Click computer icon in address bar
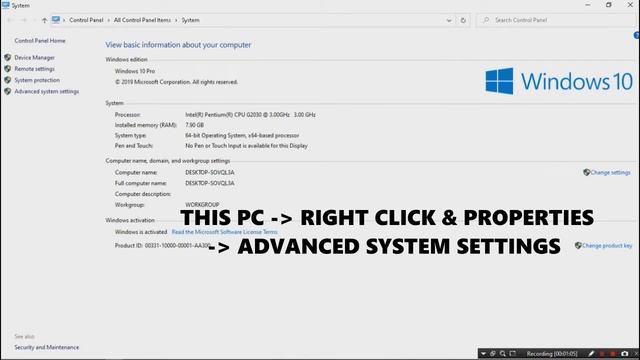The width and height of the screenshot is (640, 360). point(56,20)
